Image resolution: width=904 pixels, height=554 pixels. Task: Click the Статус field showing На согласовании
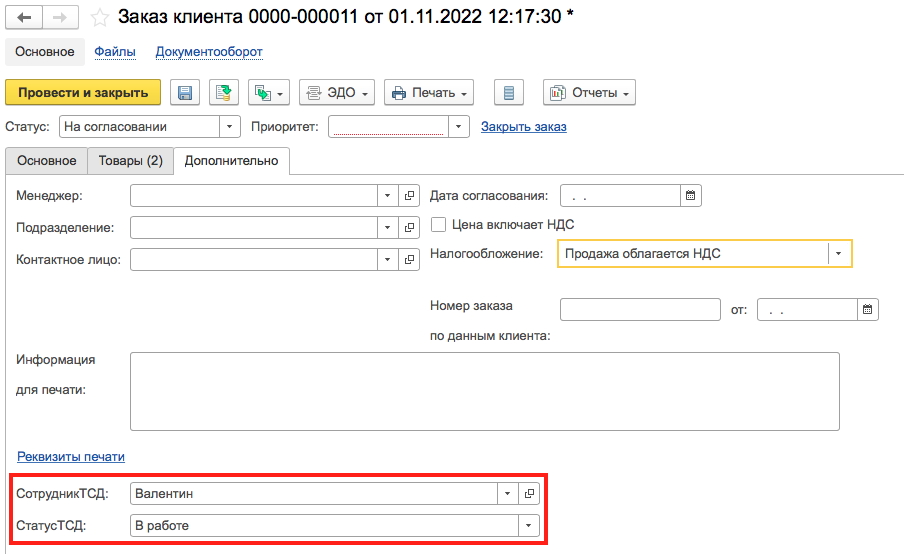tap(140, 127)
